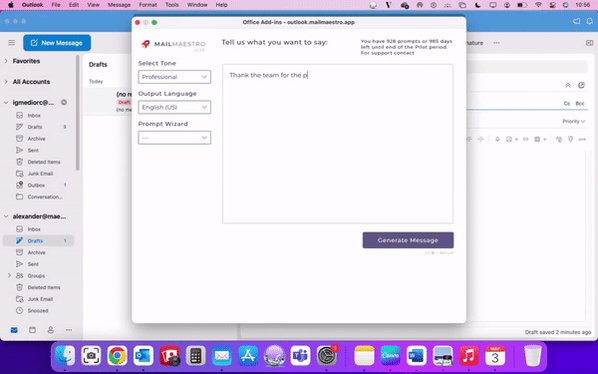
Task: Open the App Store from the Dock
Action: 248,356
